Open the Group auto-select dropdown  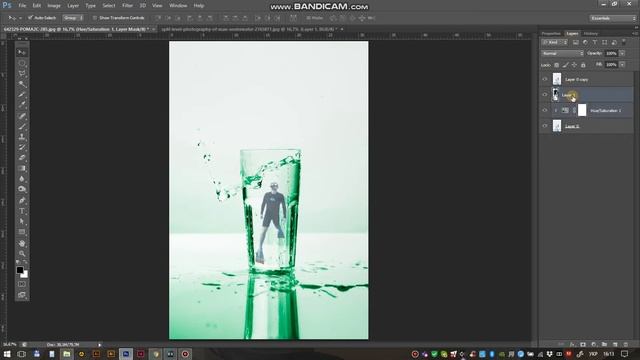pos(73,18)
